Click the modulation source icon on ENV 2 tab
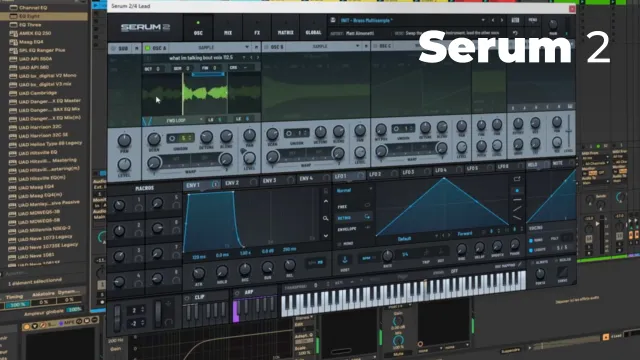 [253, 183]
